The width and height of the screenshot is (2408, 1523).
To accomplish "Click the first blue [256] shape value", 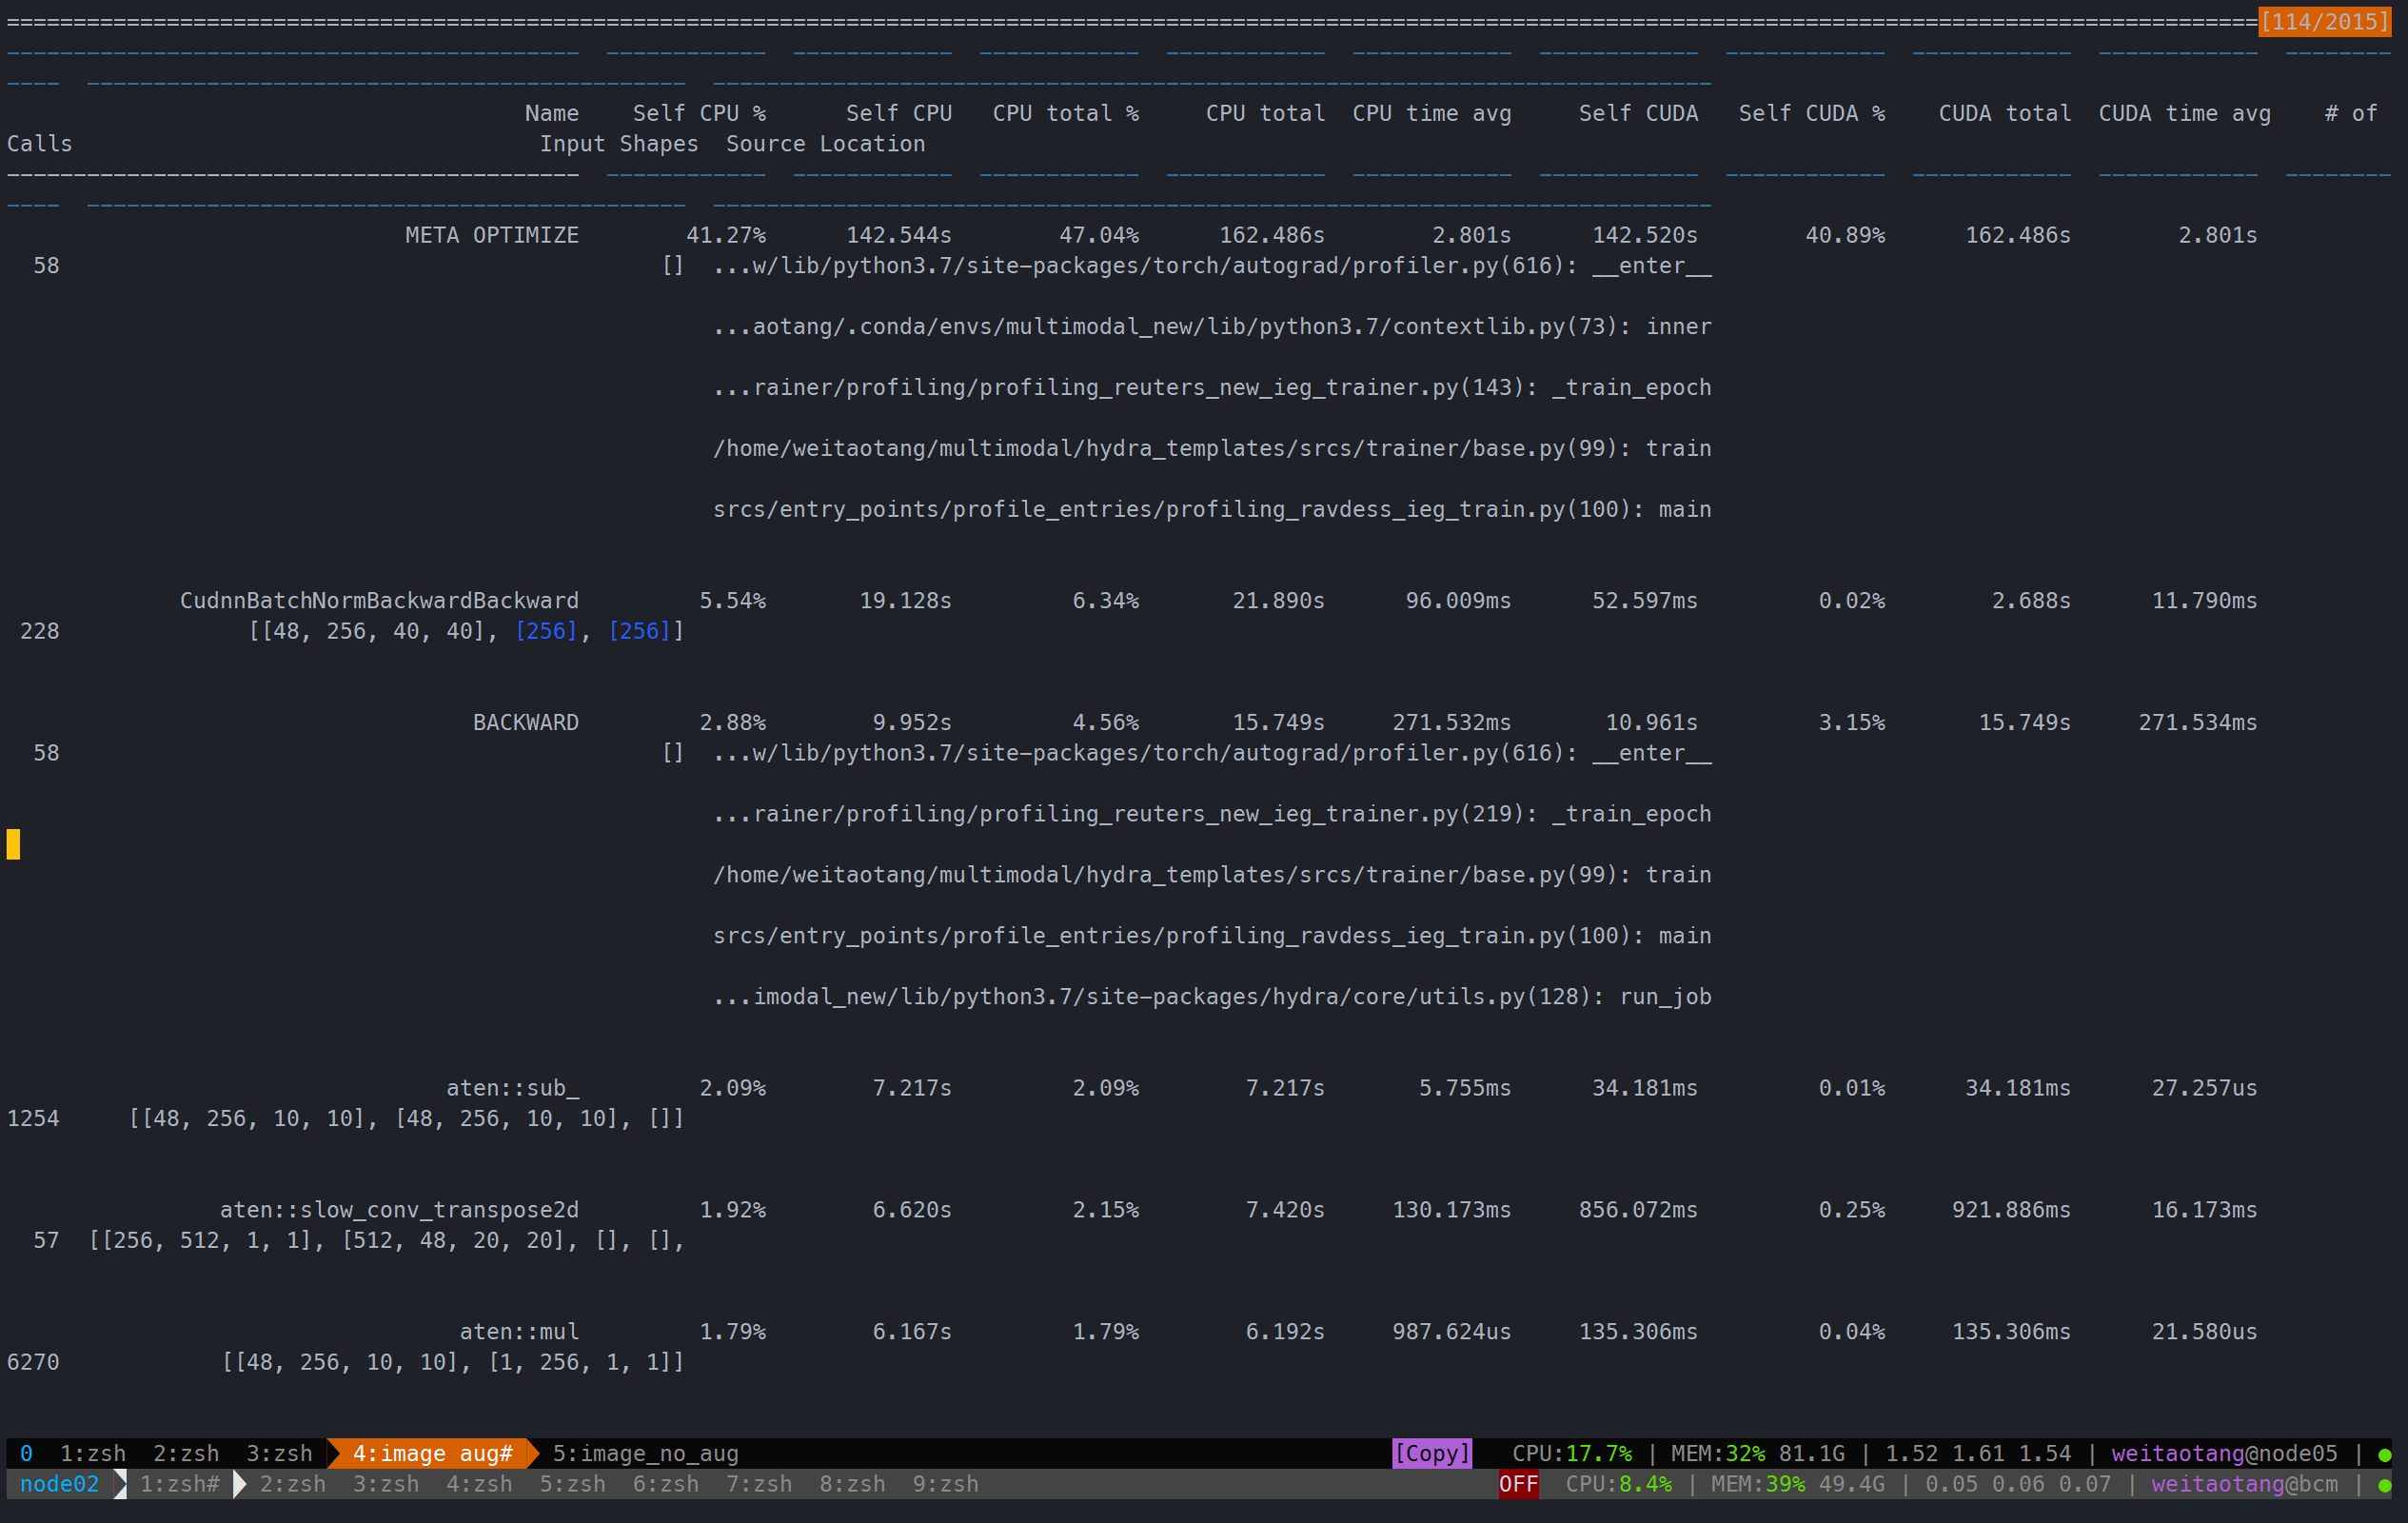I will (546, 631).
